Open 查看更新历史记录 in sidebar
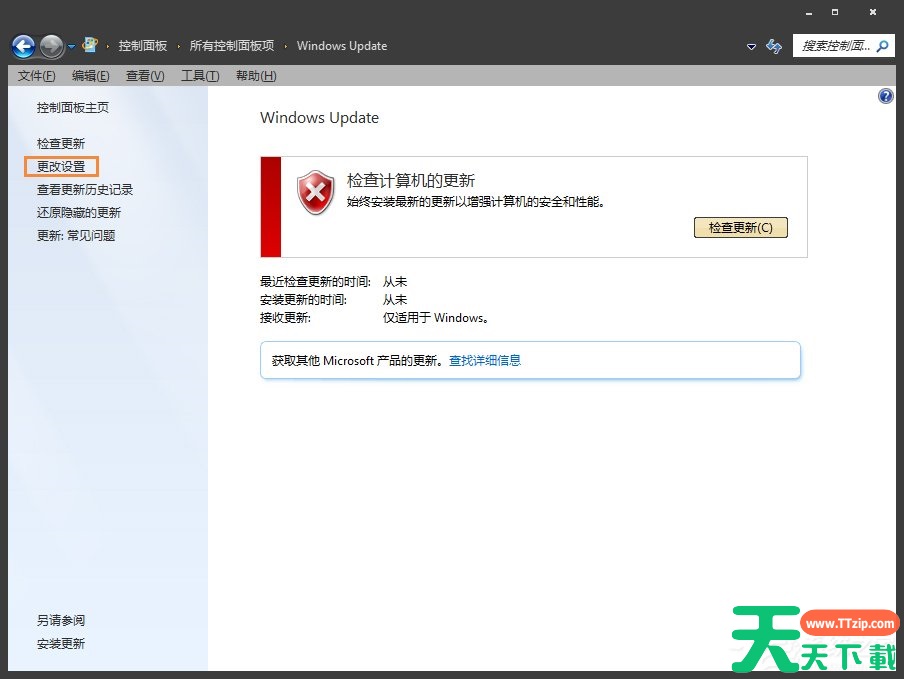Image resolution: width=904 pixels, height=679 pixels. click(85, 190)
